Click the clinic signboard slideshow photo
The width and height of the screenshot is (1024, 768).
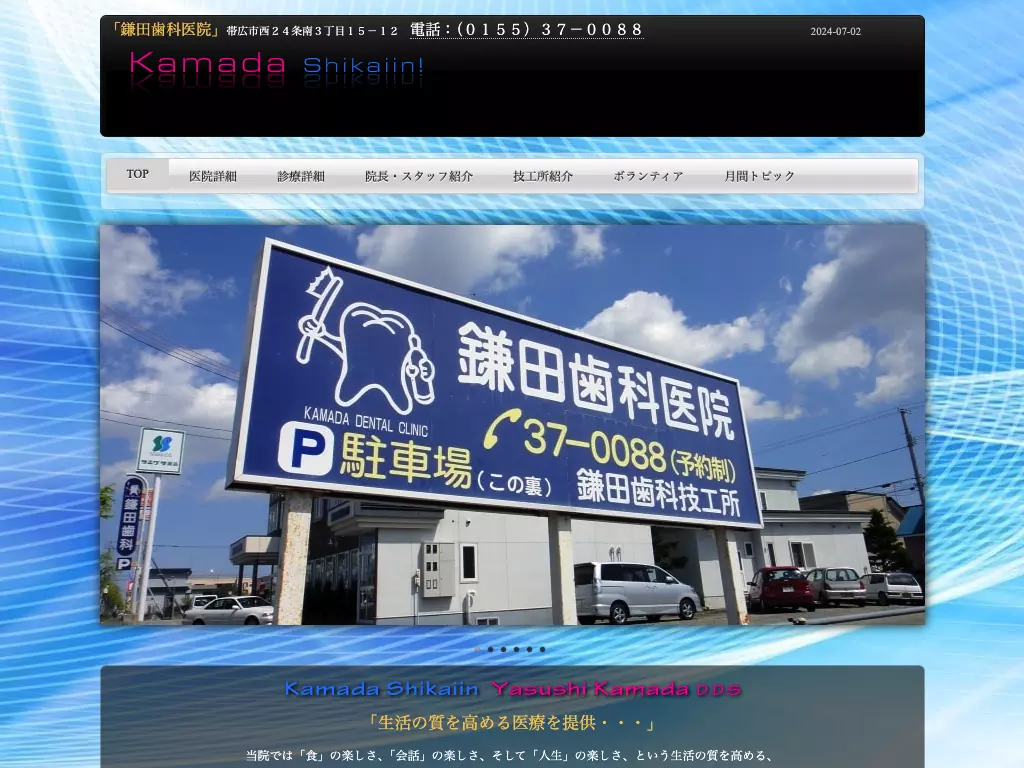(513, 424)
